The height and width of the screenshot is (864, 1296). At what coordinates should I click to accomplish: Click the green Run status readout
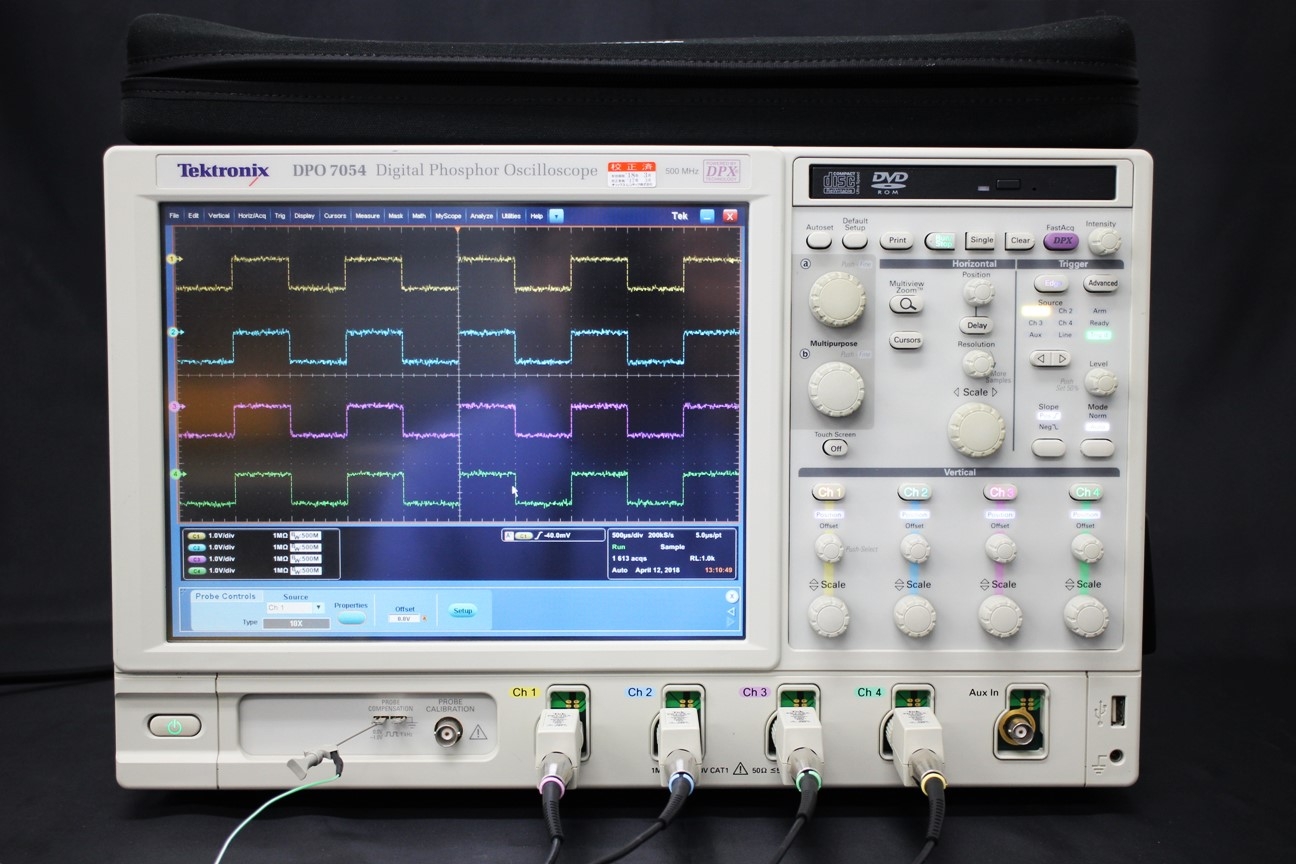pyautogui.click(x=619, y=547)
